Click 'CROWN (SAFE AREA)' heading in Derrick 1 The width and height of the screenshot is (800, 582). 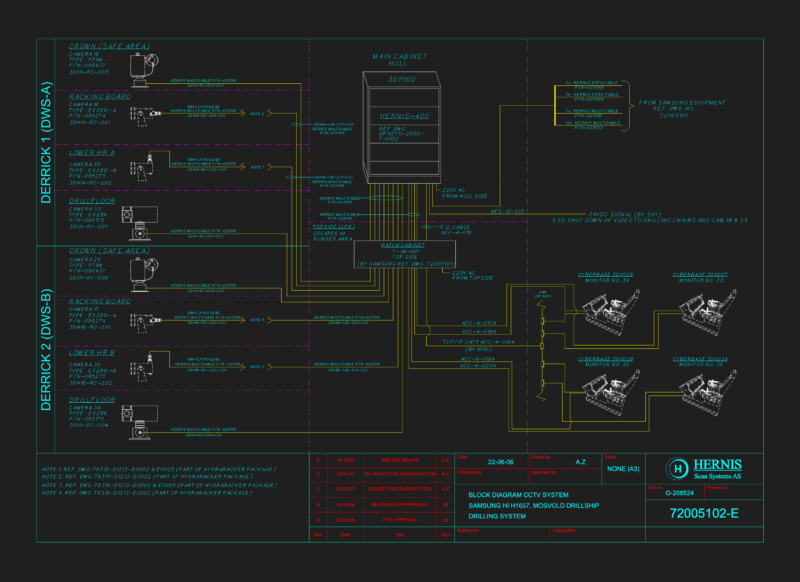[109, 46]
